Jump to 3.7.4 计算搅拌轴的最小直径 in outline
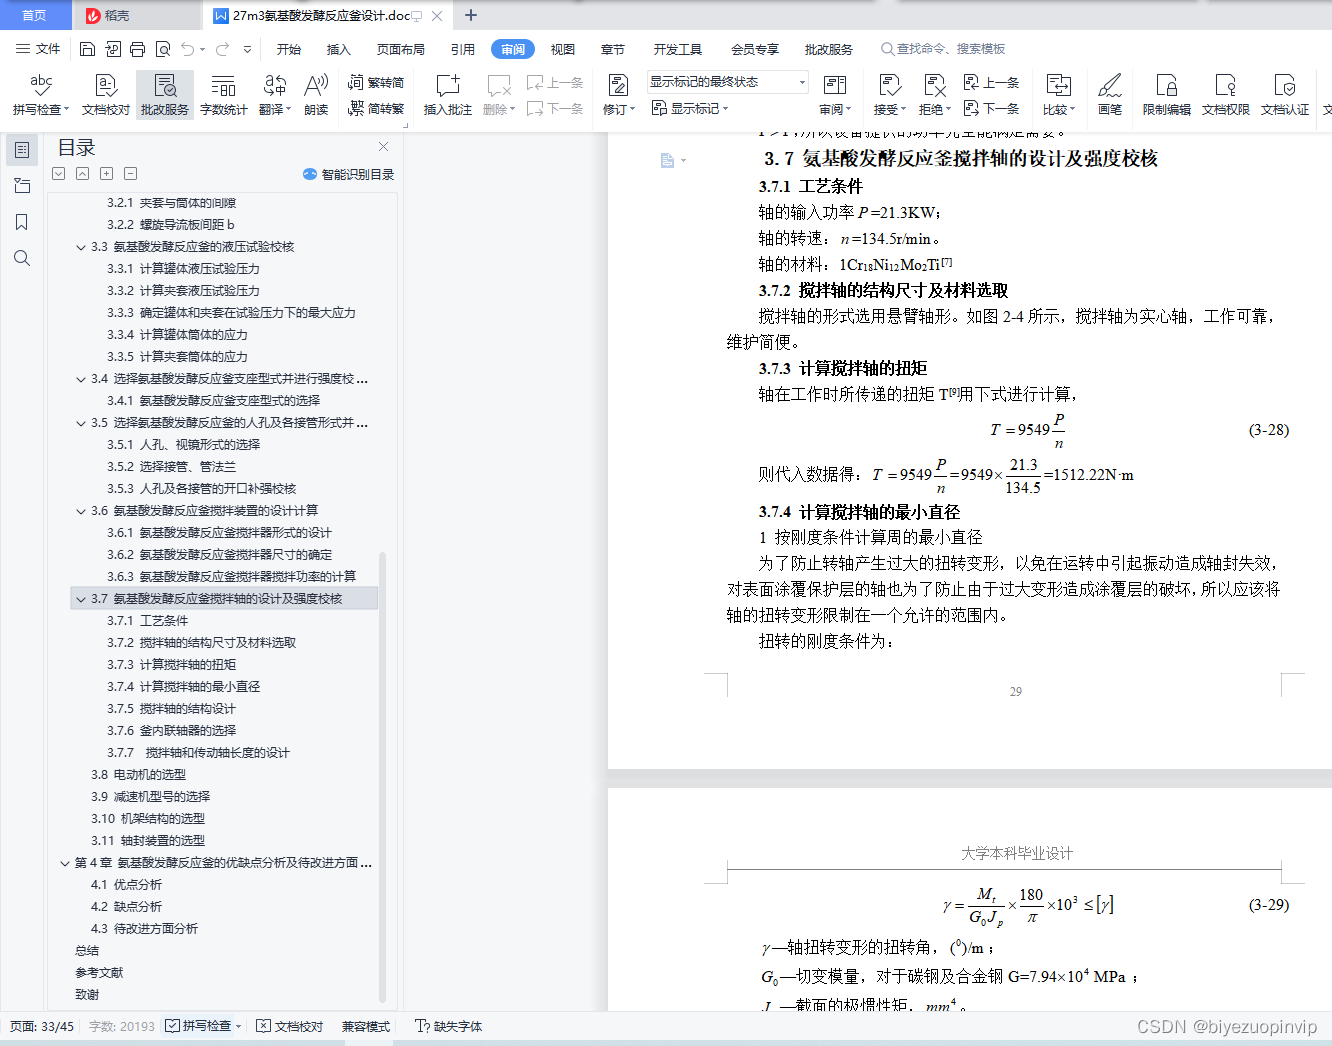 click(x=184, y=687)
